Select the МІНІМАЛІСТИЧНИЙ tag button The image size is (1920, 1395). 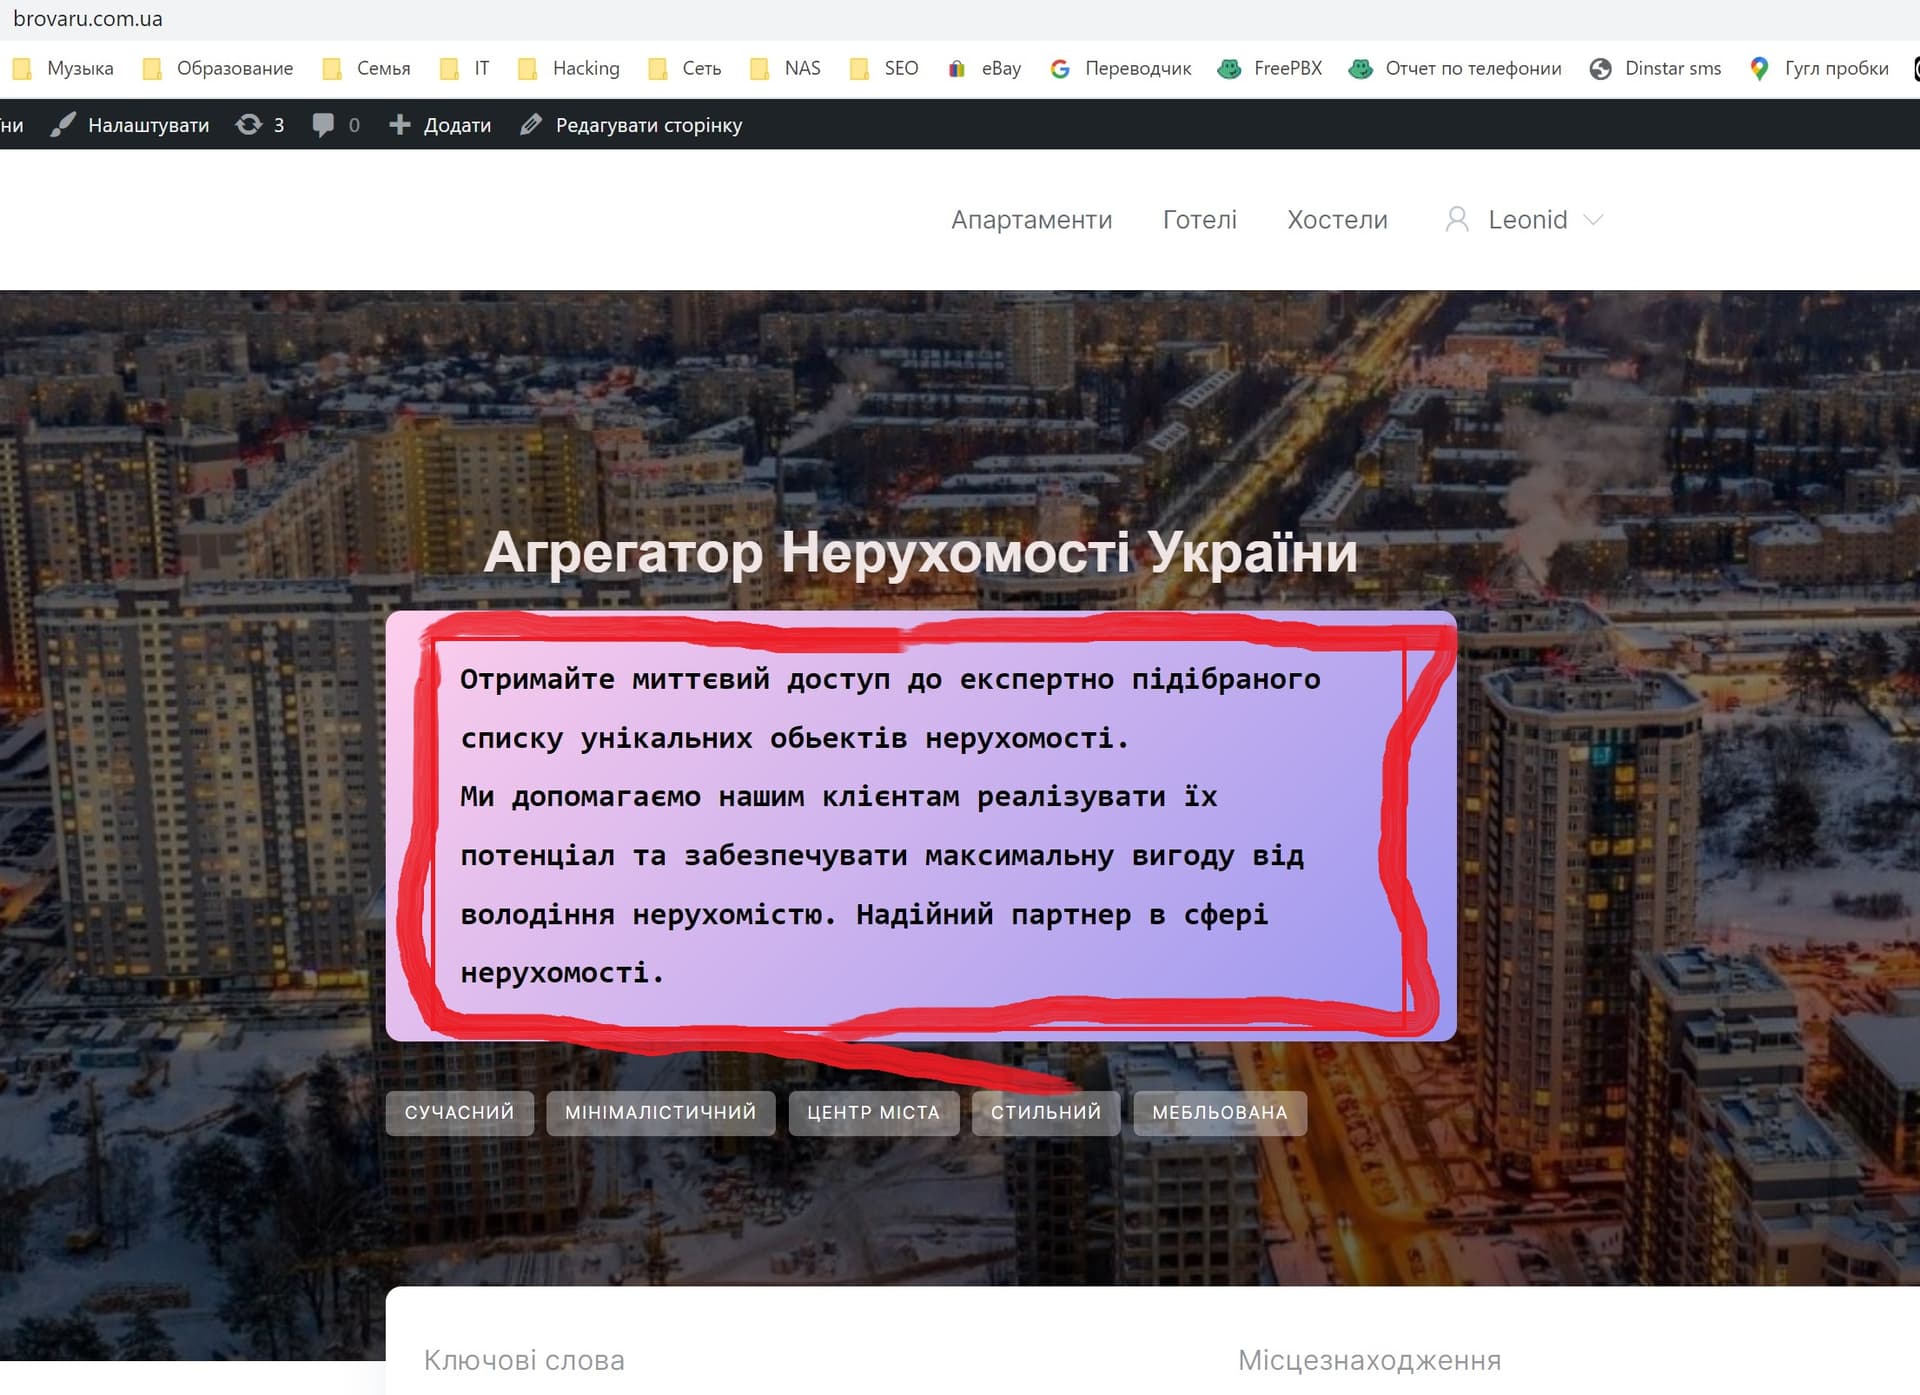coord(660,1113)
